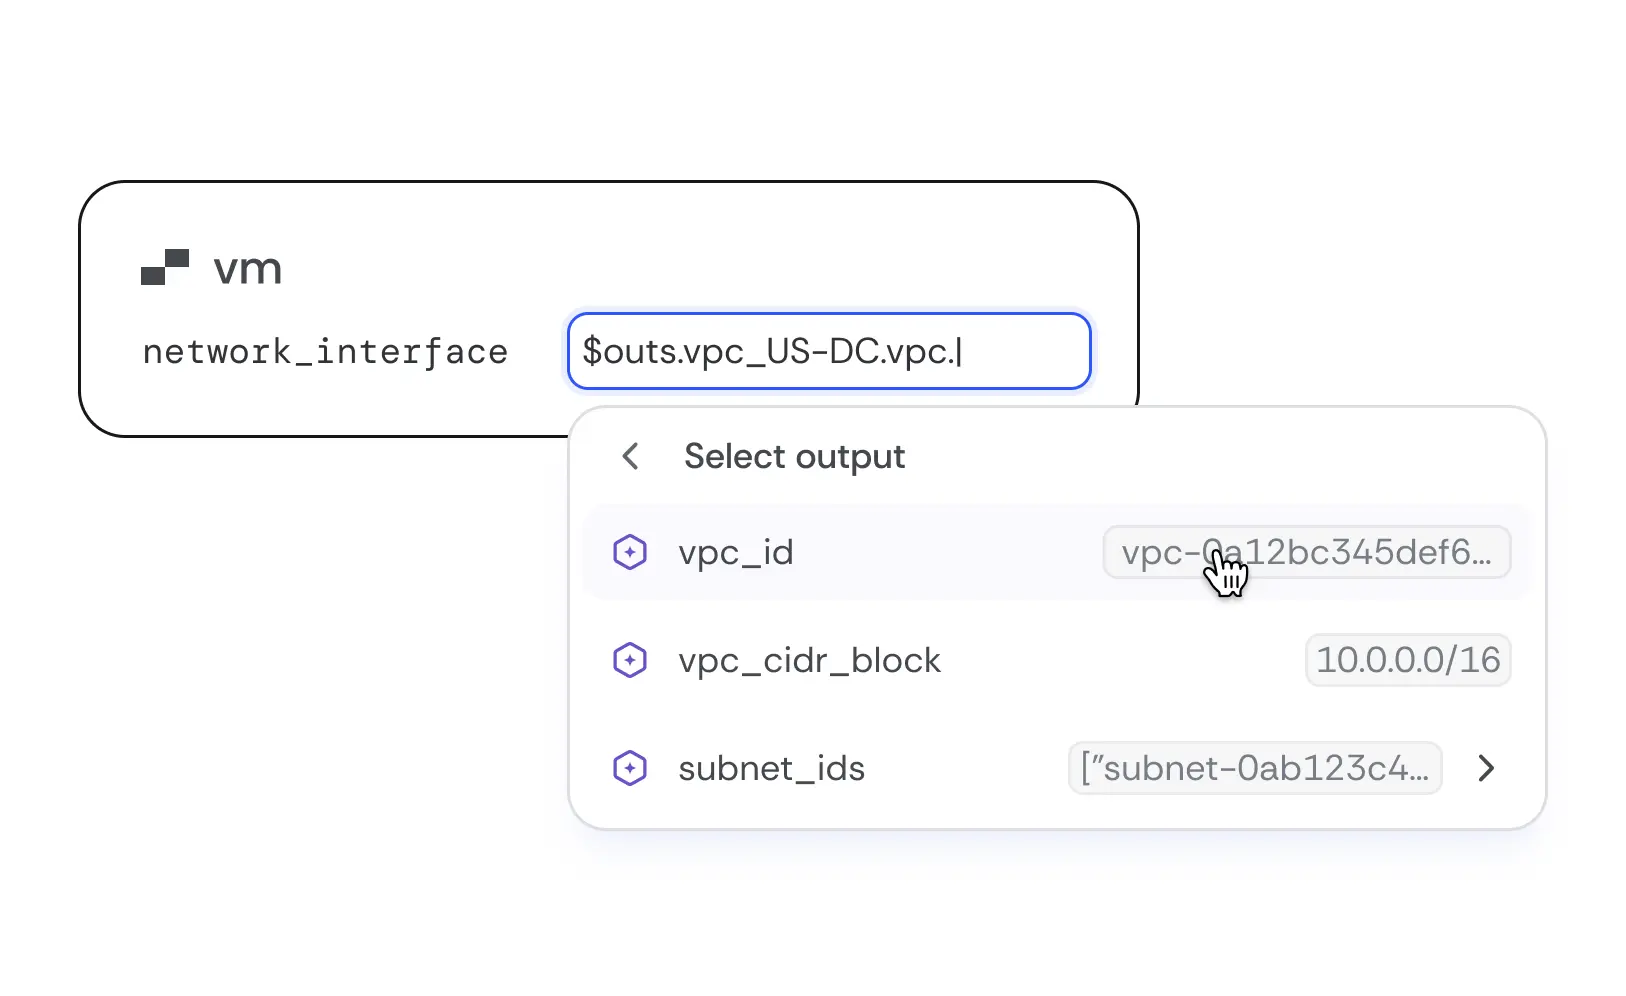
Task: Click the hexagon icon beside vpc_cidr_block
Action: (630, 660)
